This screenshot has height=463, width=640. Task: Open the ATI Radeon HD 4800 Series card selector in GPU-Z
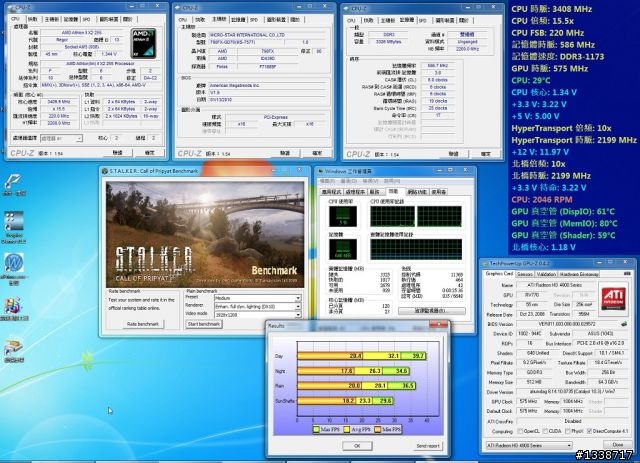529,445
